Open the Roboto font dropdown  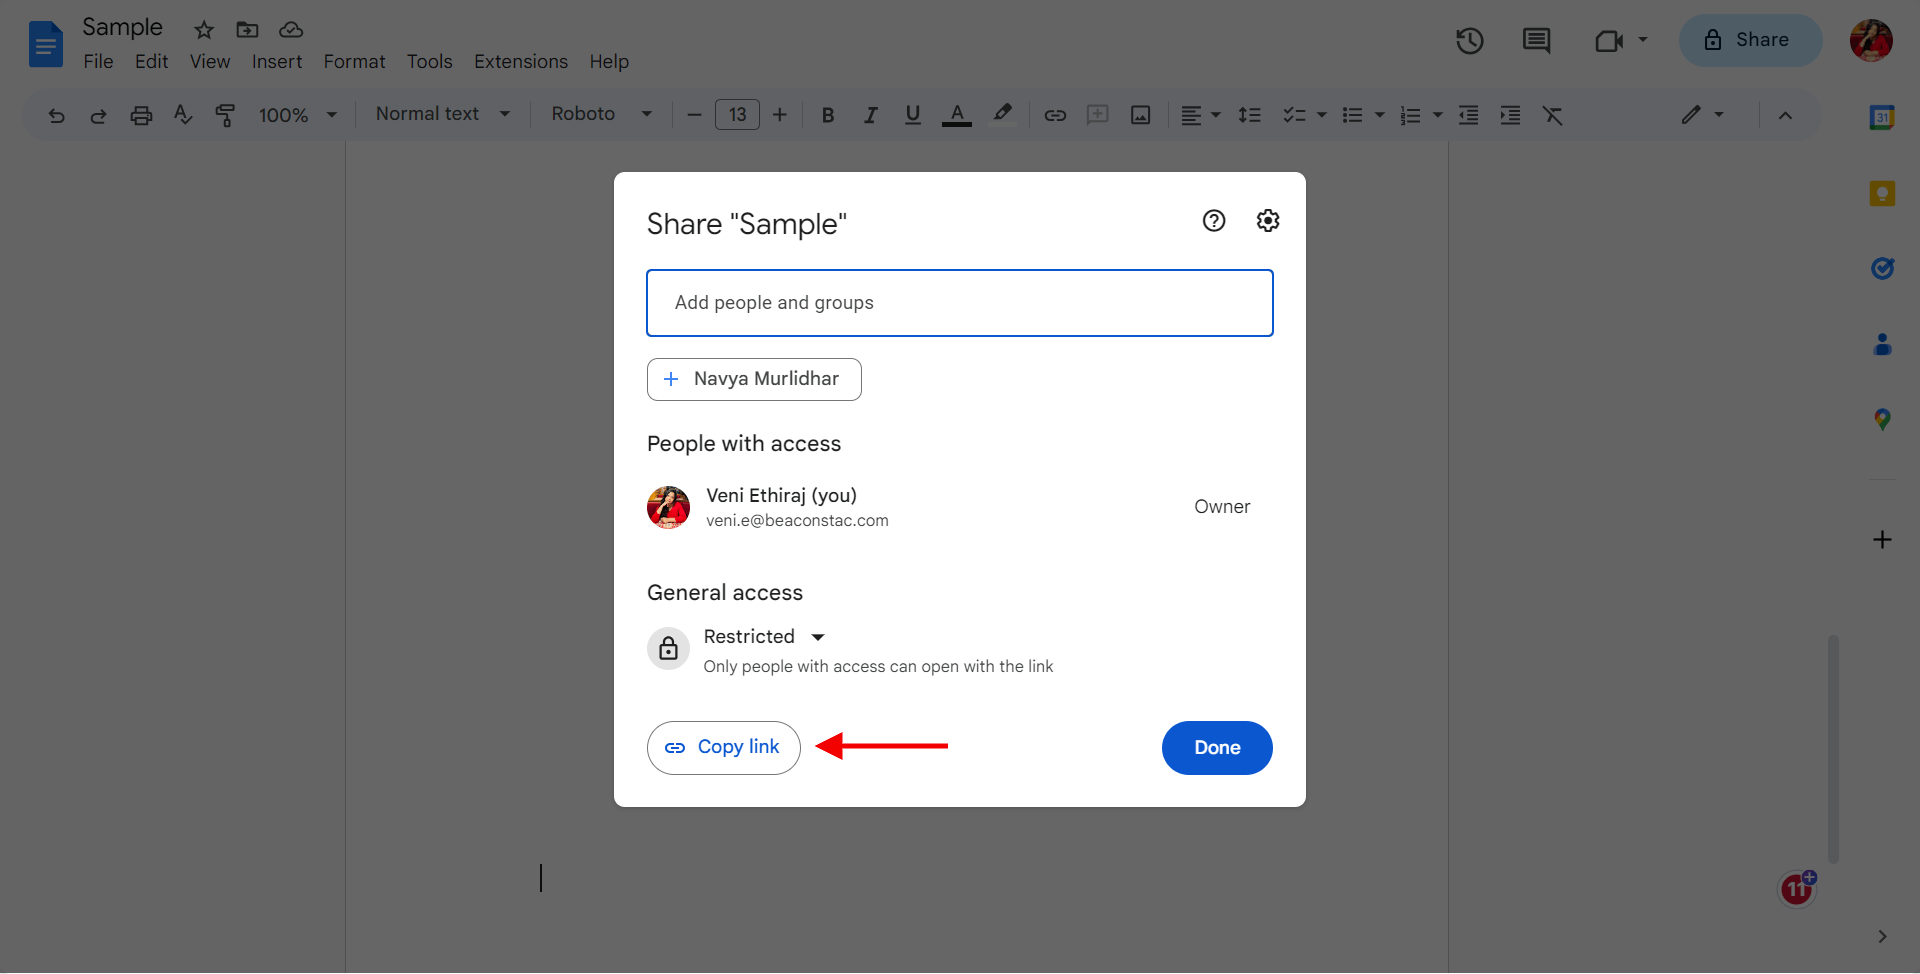point(600,114)
